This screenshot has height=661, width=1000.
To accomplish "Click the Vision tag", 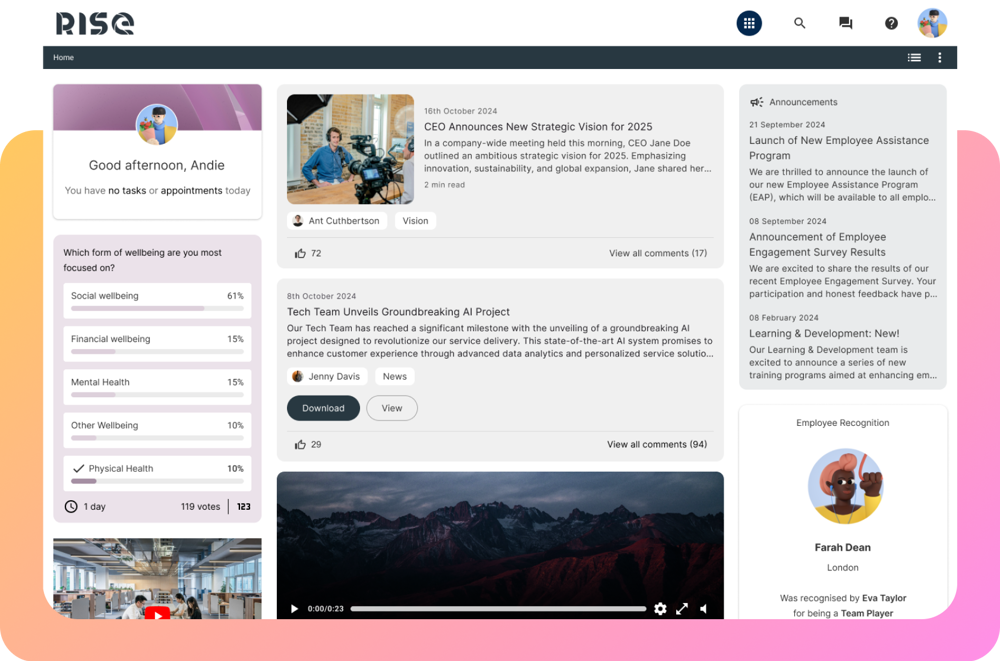I will pyautogui.click(x=415, y=221).
